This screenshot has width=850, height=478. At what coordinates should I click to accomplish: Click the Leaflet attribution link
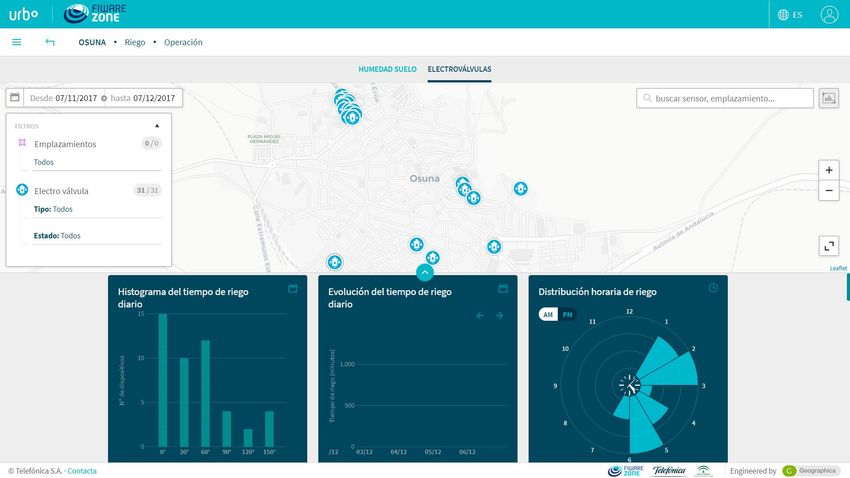(x=838, y=268)
